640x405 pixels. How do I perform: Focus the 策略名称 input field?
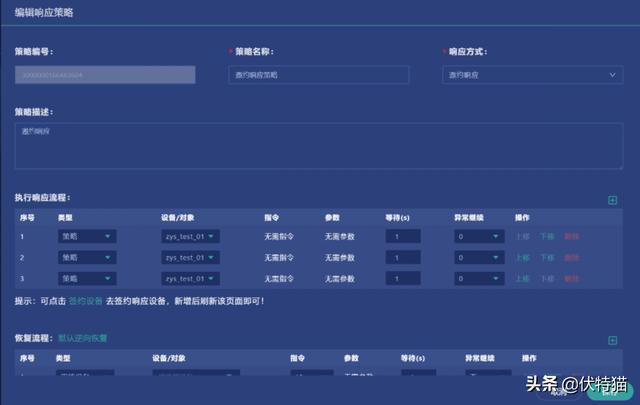pos(318,75)
